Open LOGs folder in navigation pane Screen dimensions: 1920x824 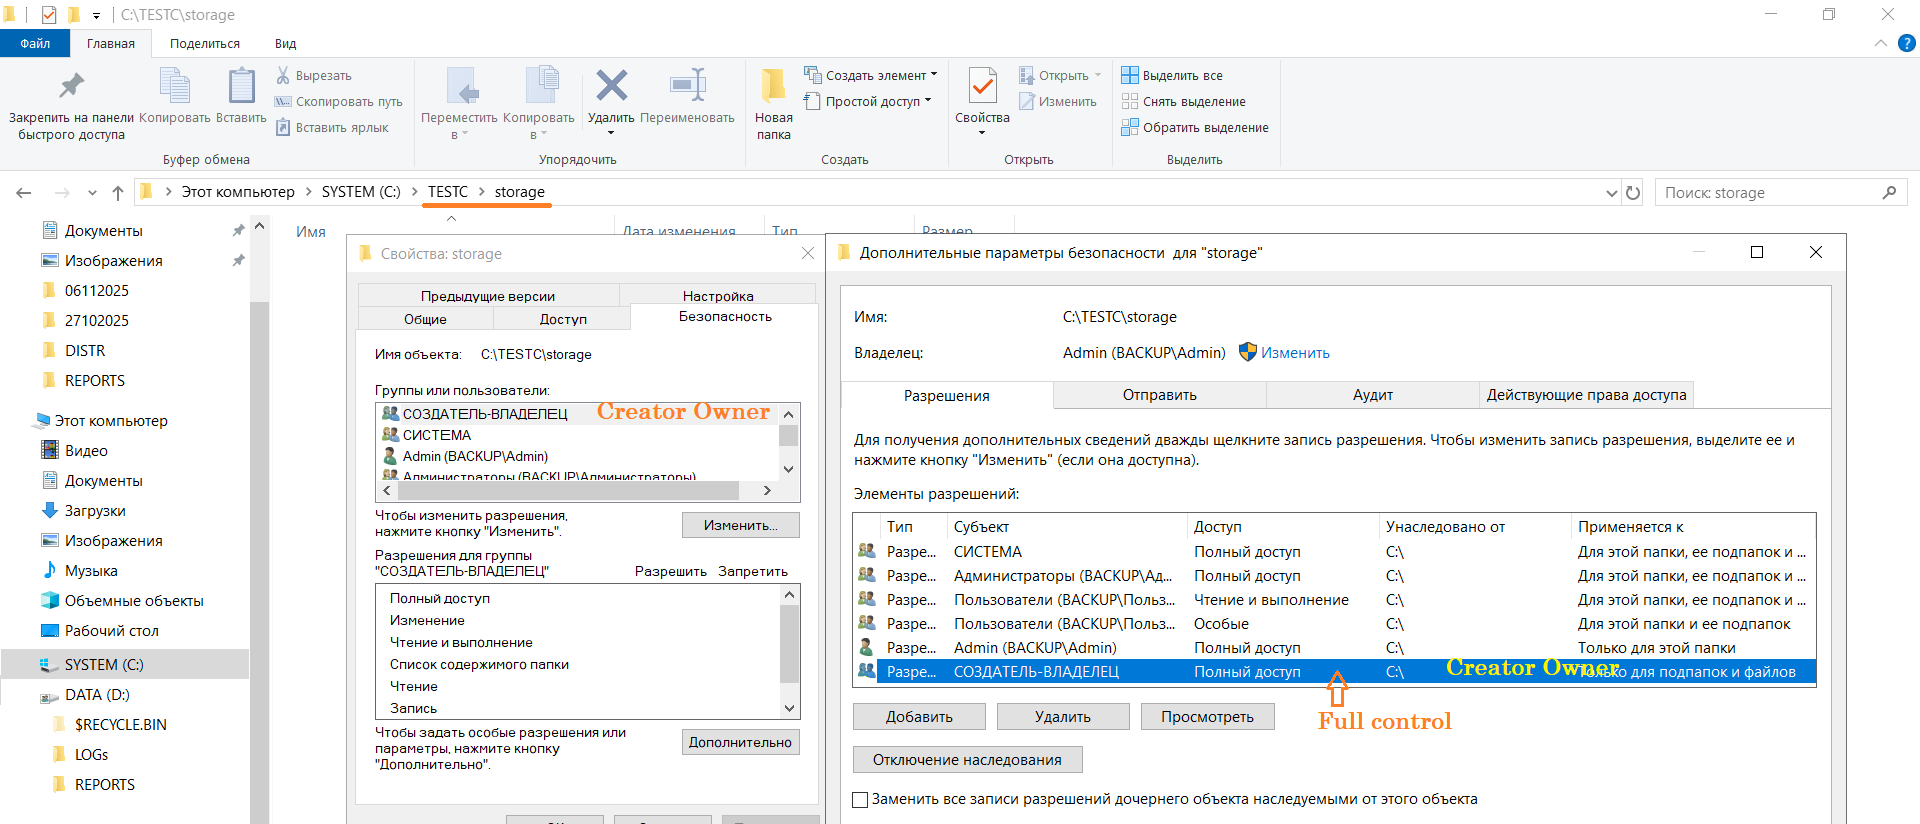pyautogui.click(x=91, y=755)
